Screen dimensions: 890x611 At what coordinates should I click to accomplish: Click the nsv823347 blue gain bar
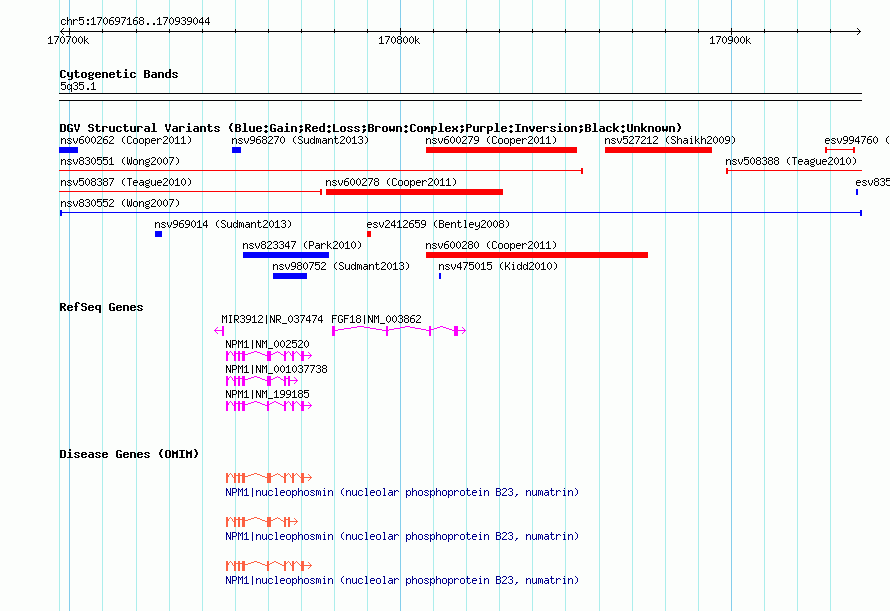point(286,255)
